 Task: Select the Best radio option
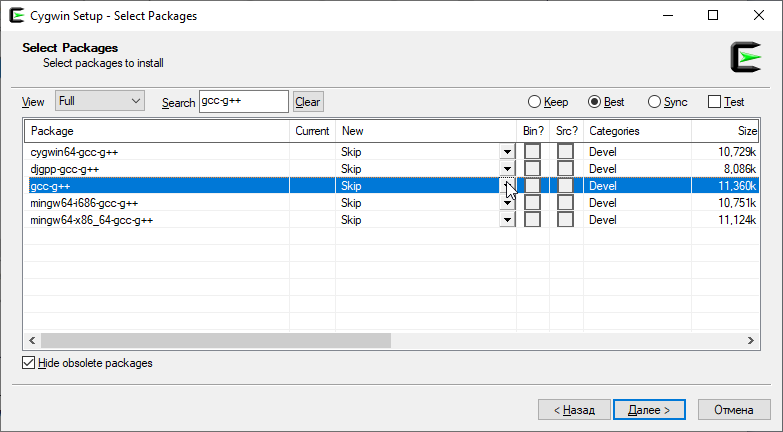pyautogui.click(x=595, y=102)
